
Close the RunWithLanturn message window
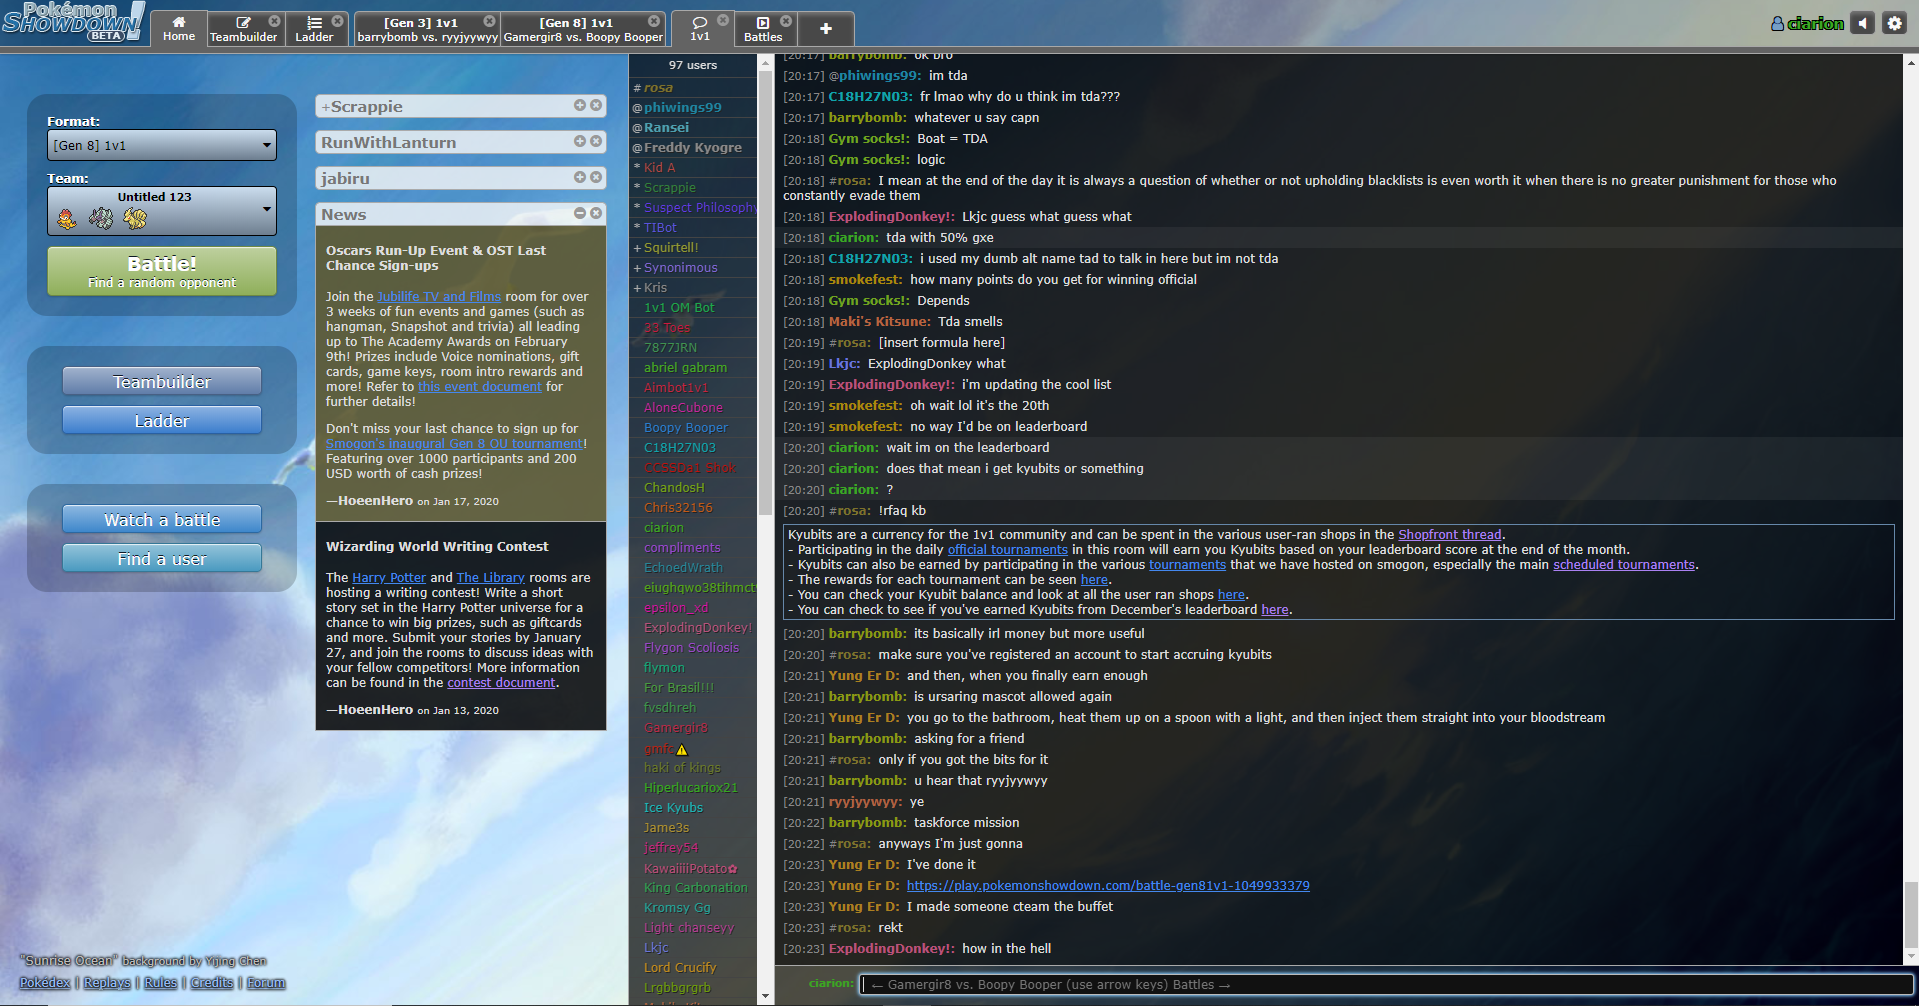[x=596, y=141]
